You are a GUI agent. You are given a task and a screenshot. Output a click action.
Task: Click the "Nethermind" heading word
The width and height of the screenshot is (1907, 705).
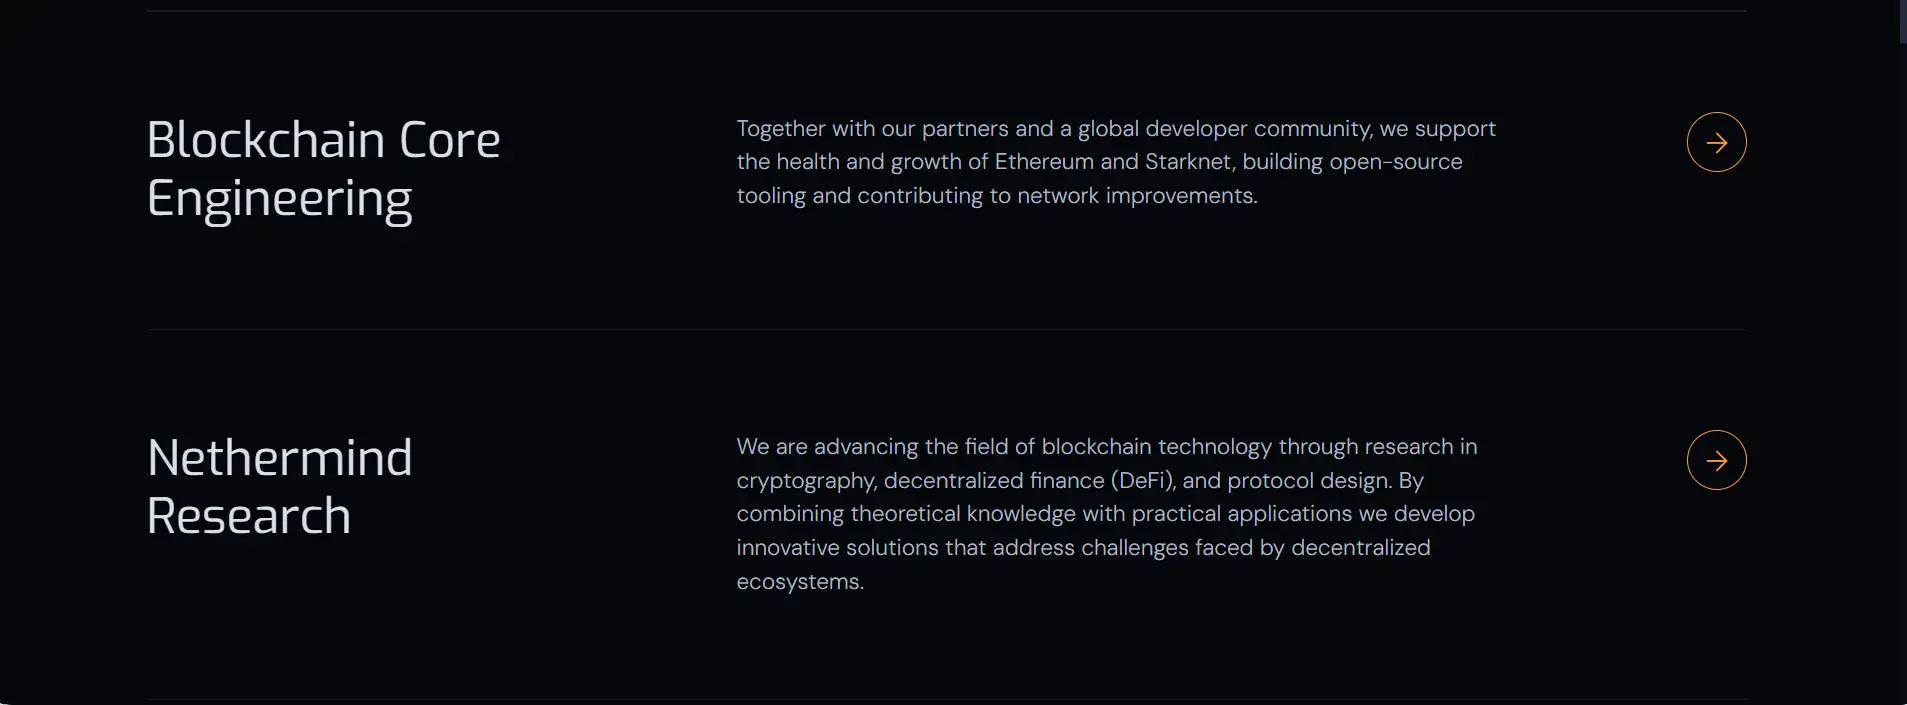tap(279, 458)
